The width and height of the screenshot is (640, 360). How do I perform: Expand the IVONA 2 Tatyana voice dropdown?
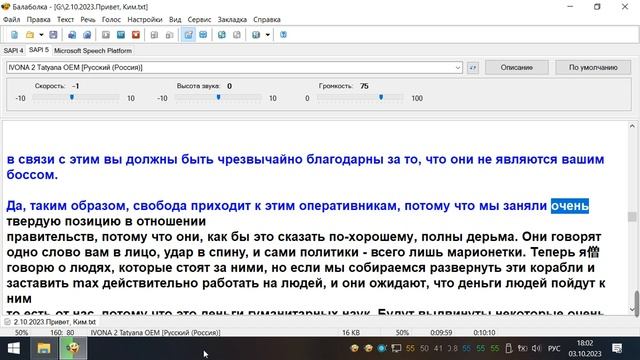tap(458, 68)
